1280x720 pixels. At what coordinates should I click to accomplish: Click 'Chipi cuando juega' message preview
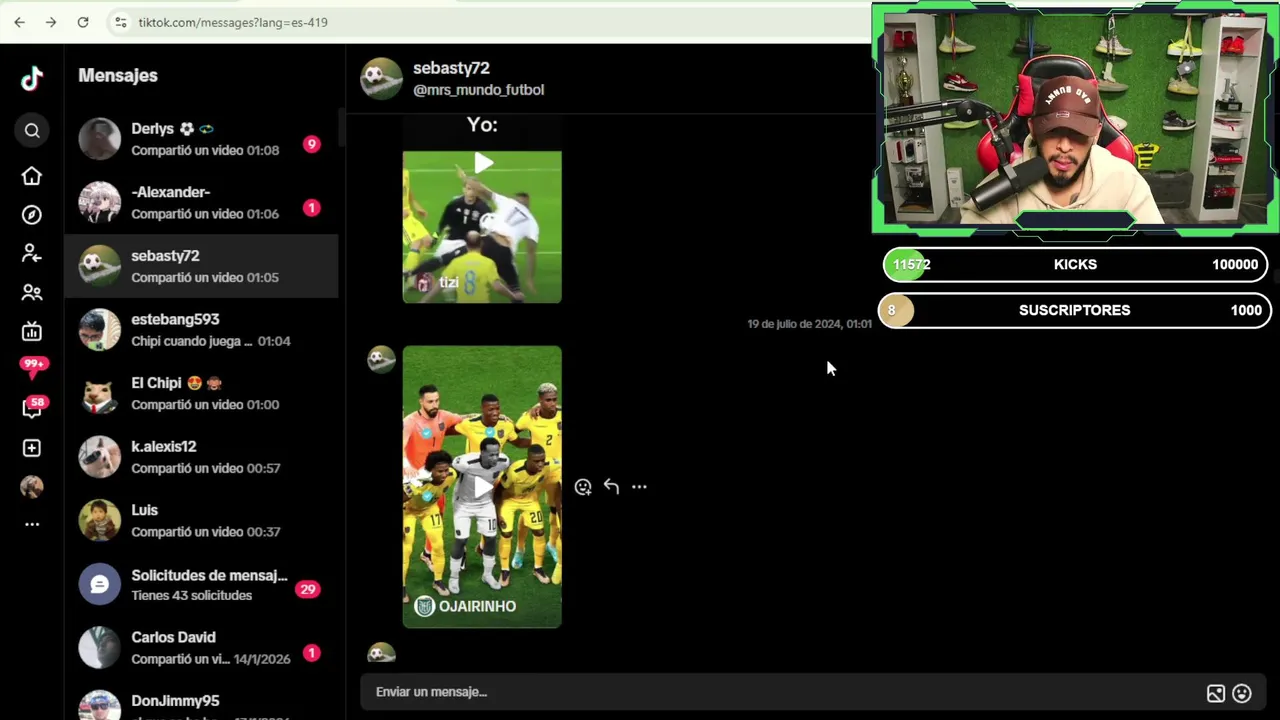192,341
